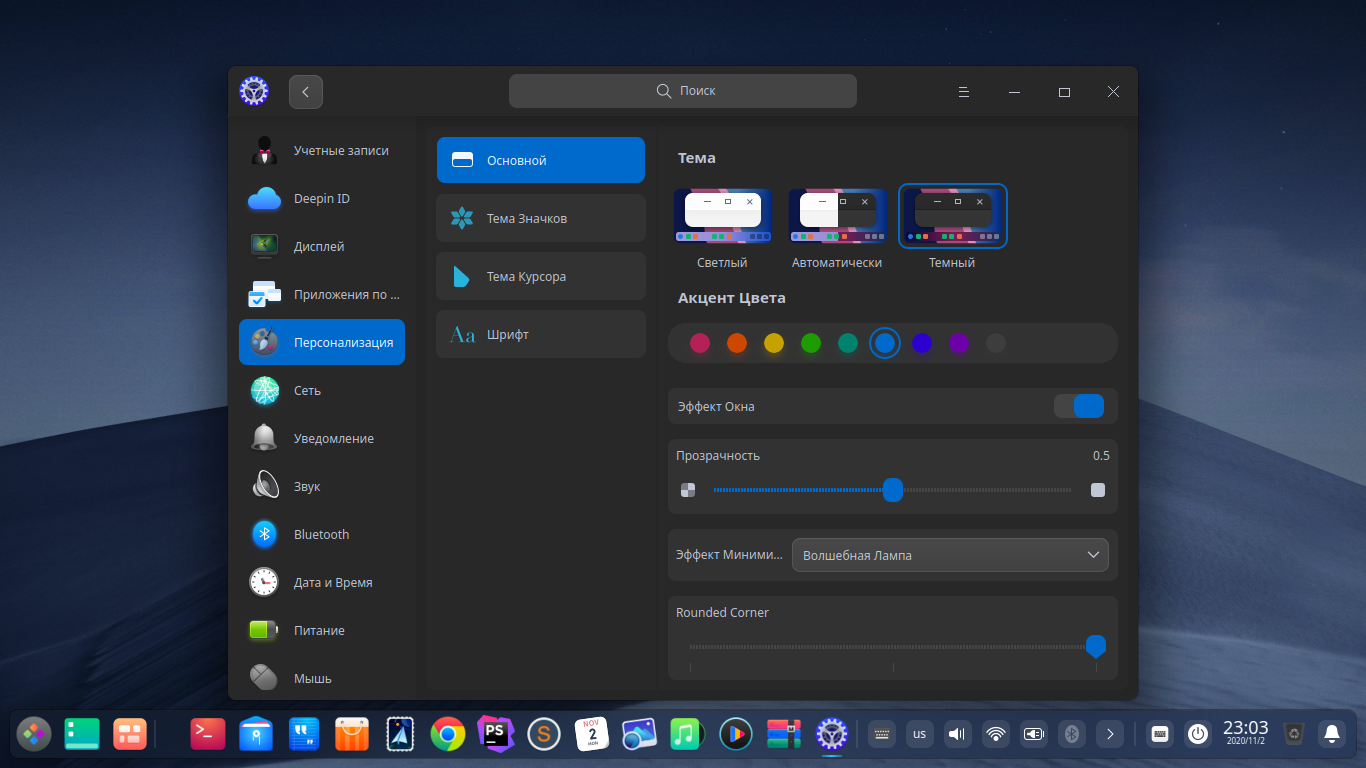Screen dimensions: 1366x768
Task: Open Сеть network settings
Action: point(322,391)
